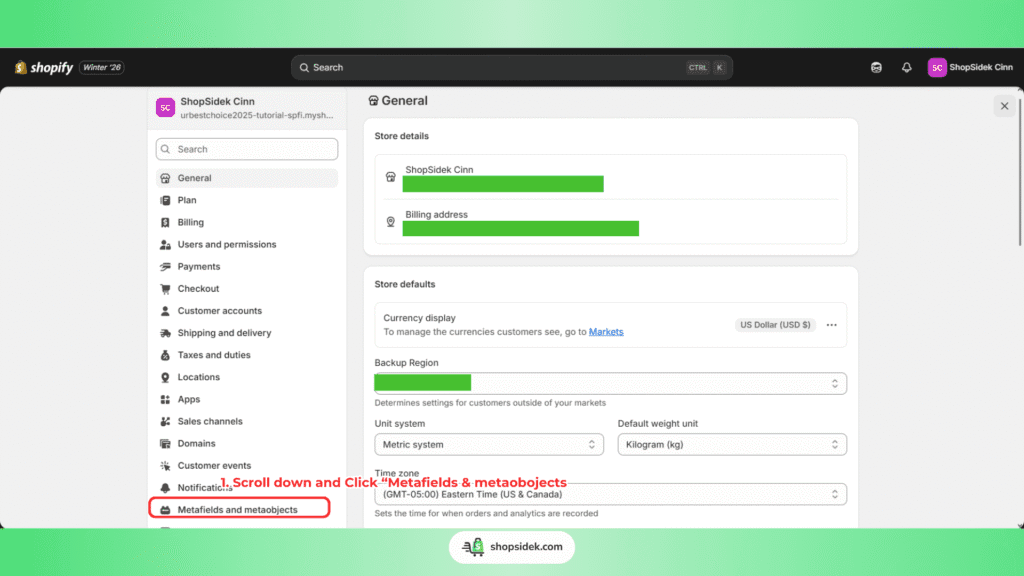This screenshot has width=1024, height=576.
Task: Click the US Dollar (USD $) badge
Action: point(775,325)
